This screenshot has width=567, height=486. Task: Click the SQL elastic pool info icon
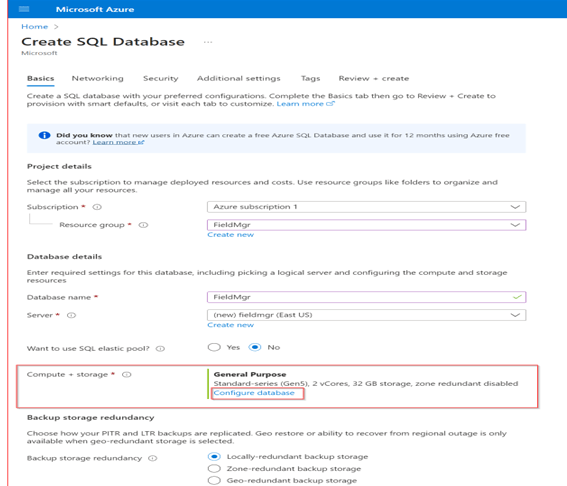point(160,349)
